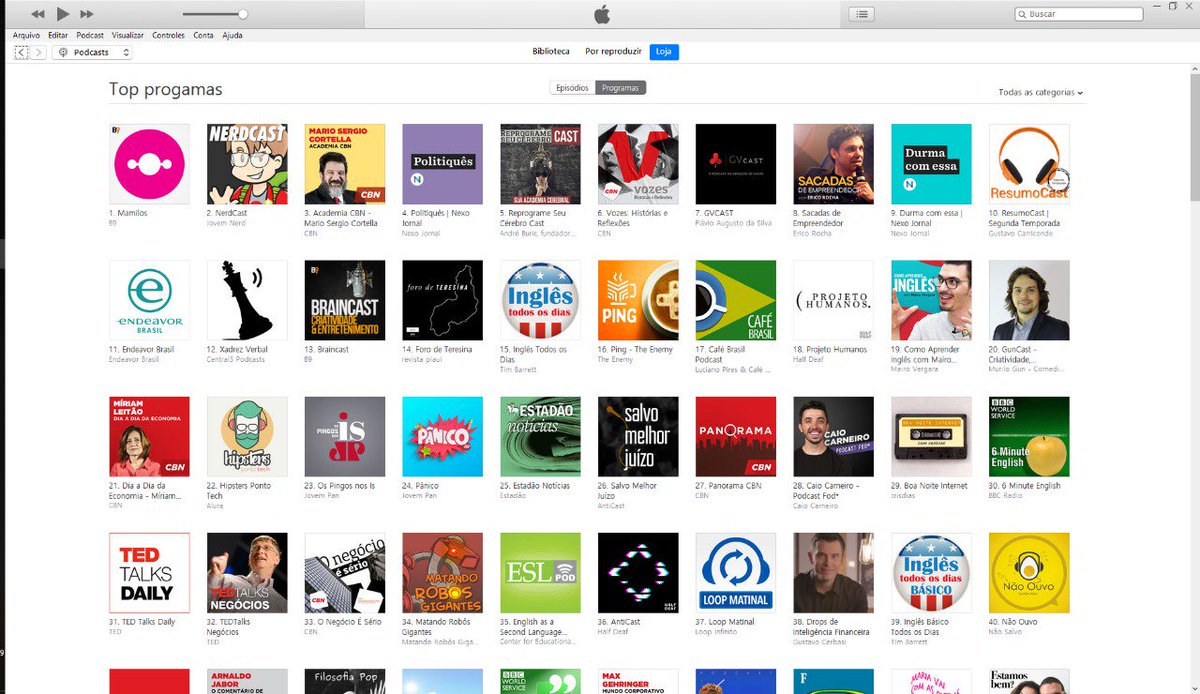
Task: Open the Politiquês podcast artwork
Action: click(x=442, y=164)
